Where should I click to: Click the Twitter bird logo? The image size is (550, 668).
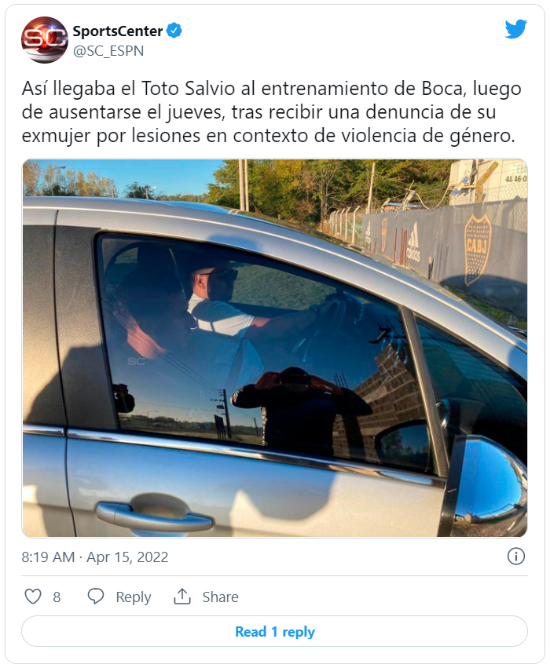click(516, 29)
